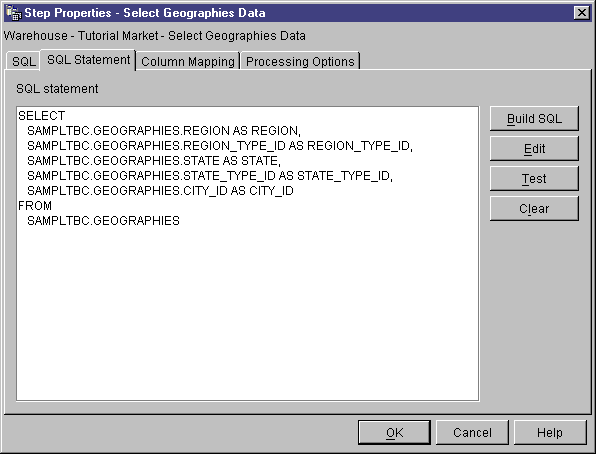Image resolution: width=597 pixels, height=454 pixels.
Task: Go to the Processing Options tab
Action: pos(300,61)
